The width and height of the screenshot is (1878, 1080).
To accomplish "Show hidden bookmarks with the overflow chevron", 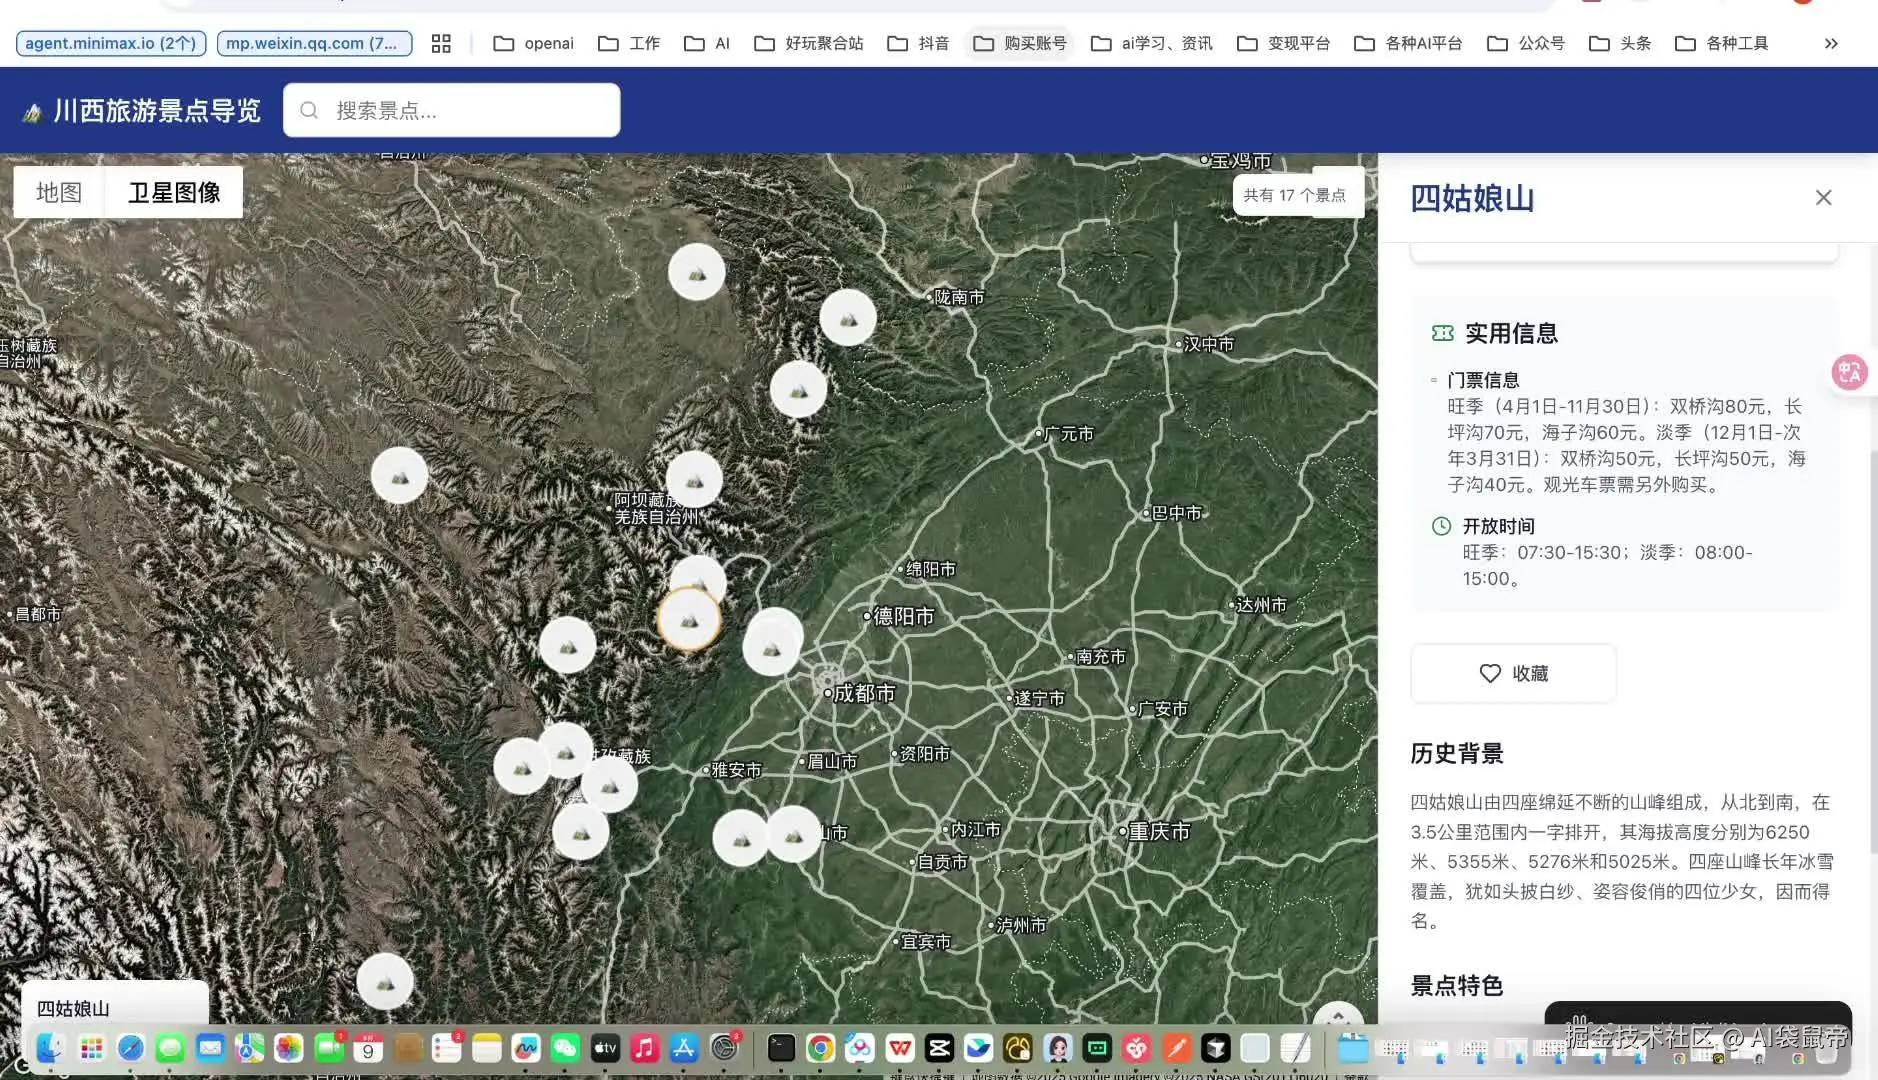I will click(1831, 43).
